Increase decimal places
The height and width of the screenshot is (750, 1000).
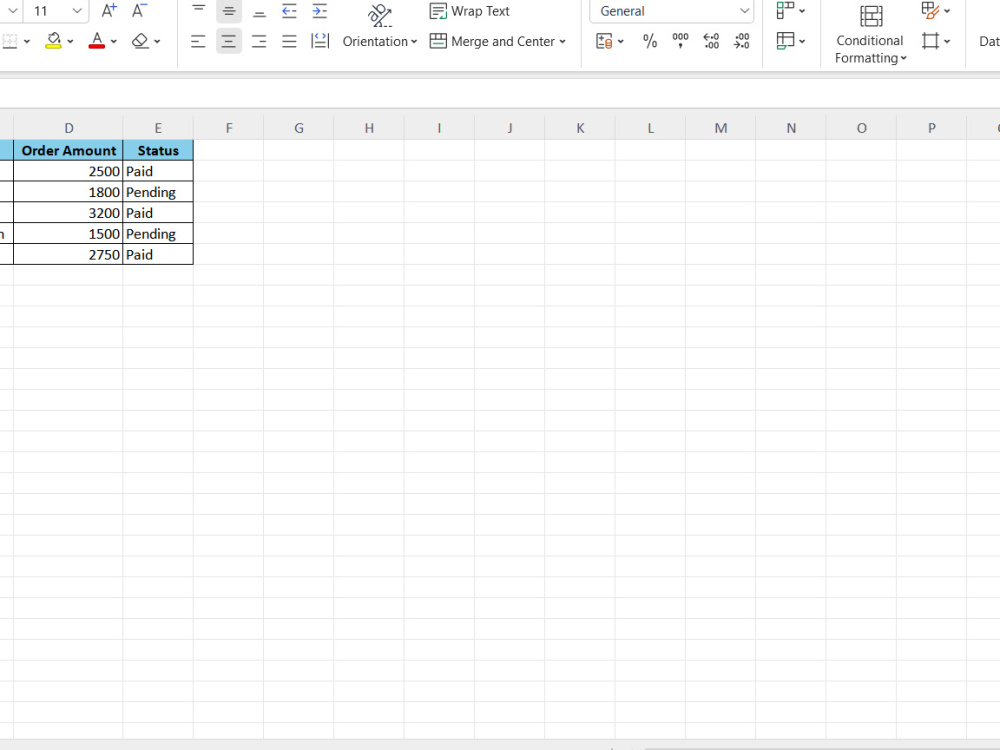[711, 41]
